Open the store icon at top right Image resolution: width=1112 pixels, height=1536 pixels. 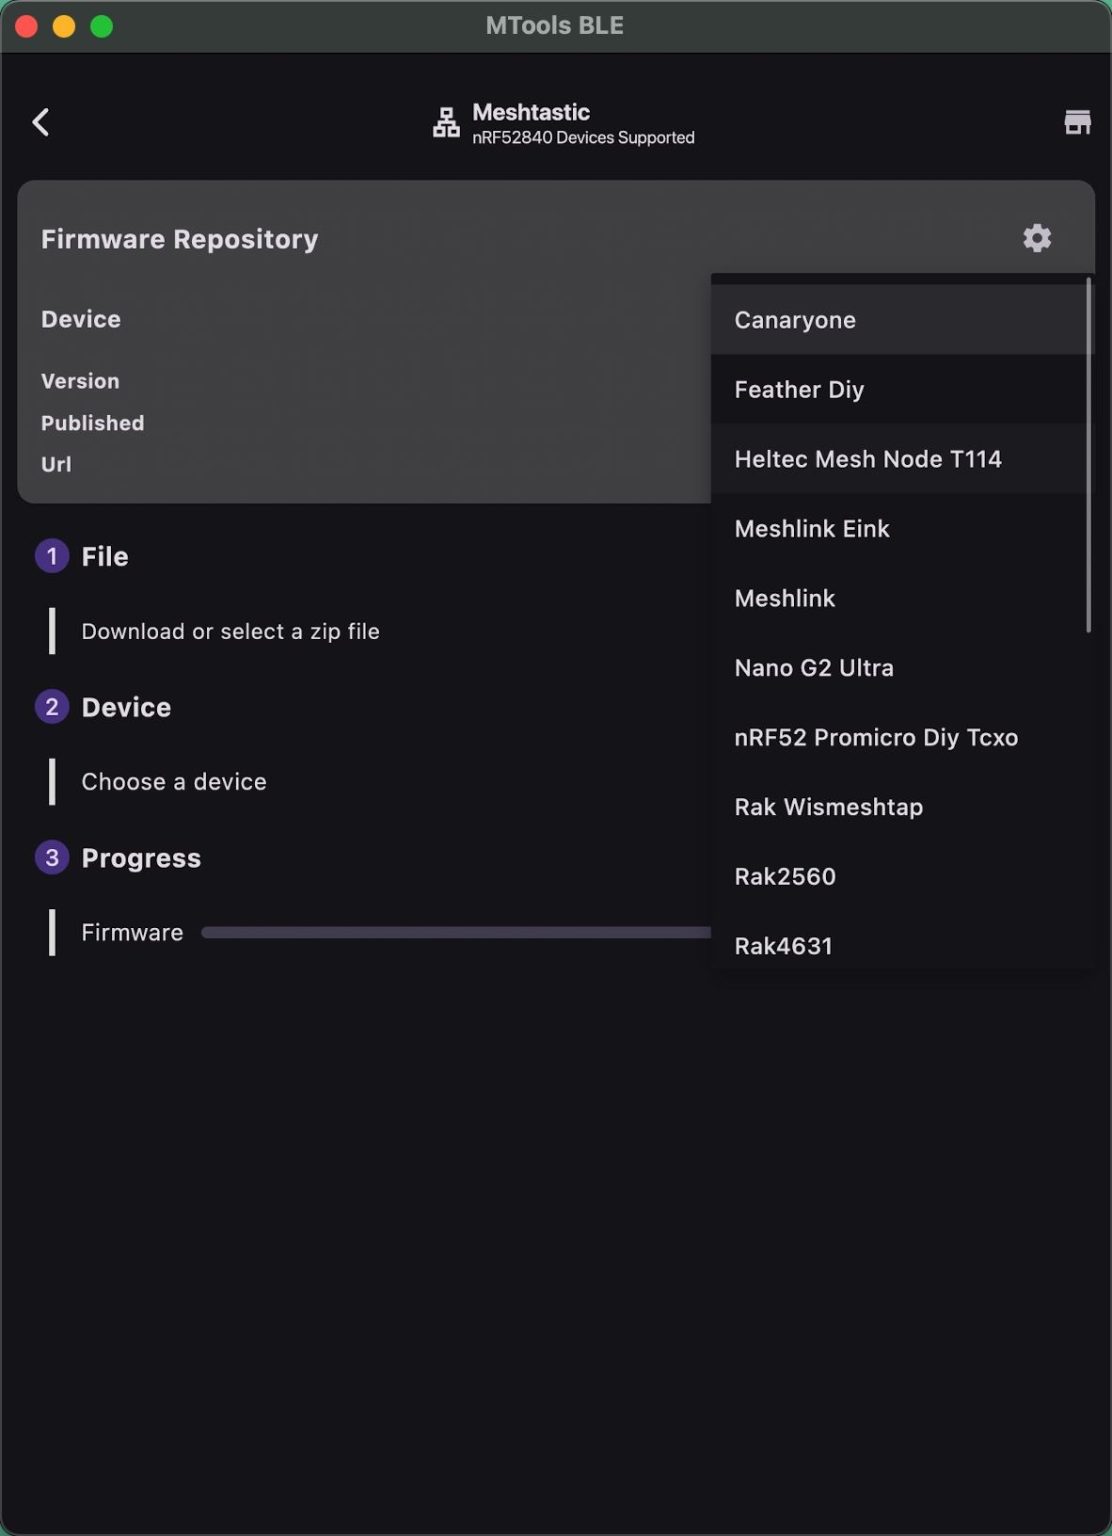1077,122
